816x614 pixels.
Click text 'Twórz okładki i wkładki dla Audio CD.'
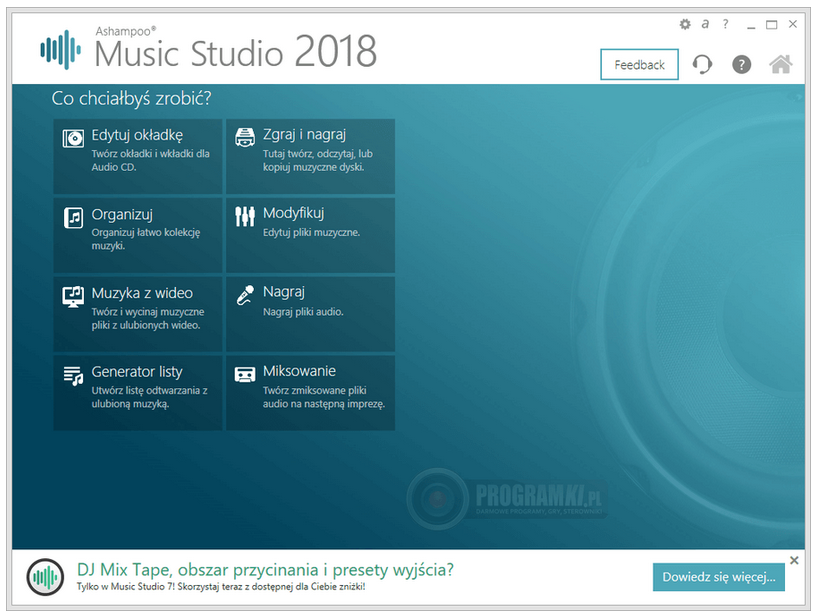tap(150, 160)
